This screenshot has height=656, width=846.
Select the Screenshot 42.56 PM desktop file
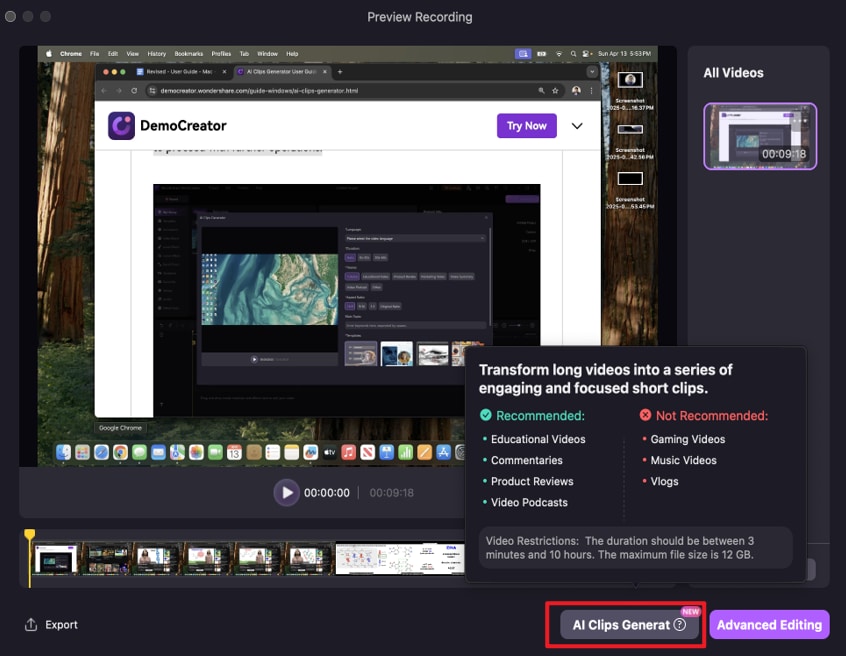630,141
